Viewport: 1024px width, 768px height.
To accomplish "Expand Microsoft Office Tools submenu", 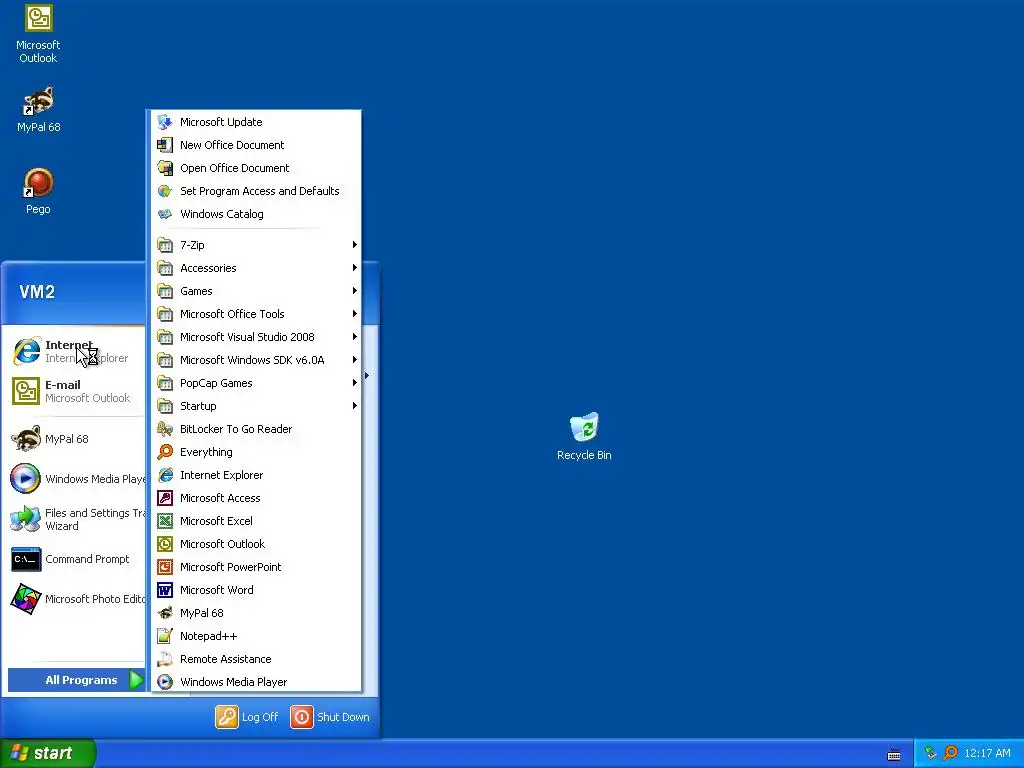I will (x=256, y=314).
